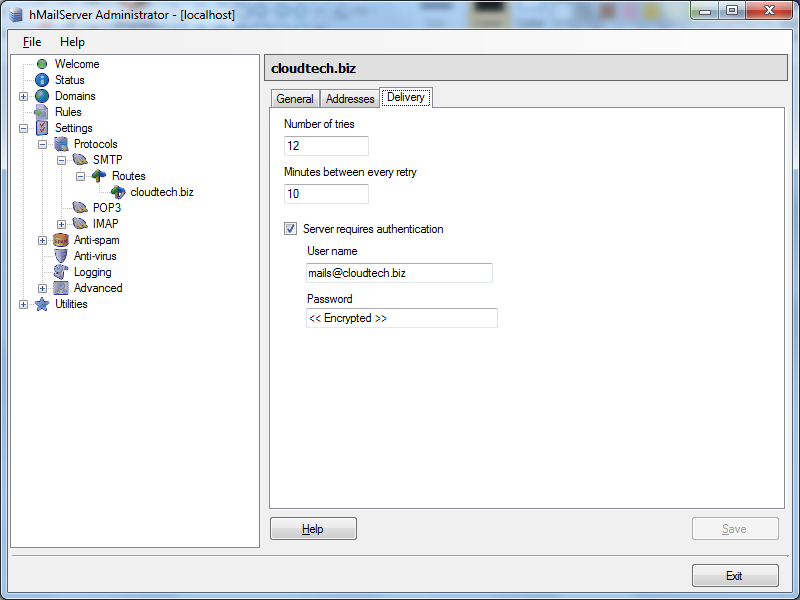Minimize the hMailServer Administrator window
Image resolution: width=800 pixels, height=600 pixels.
[705, 11]
